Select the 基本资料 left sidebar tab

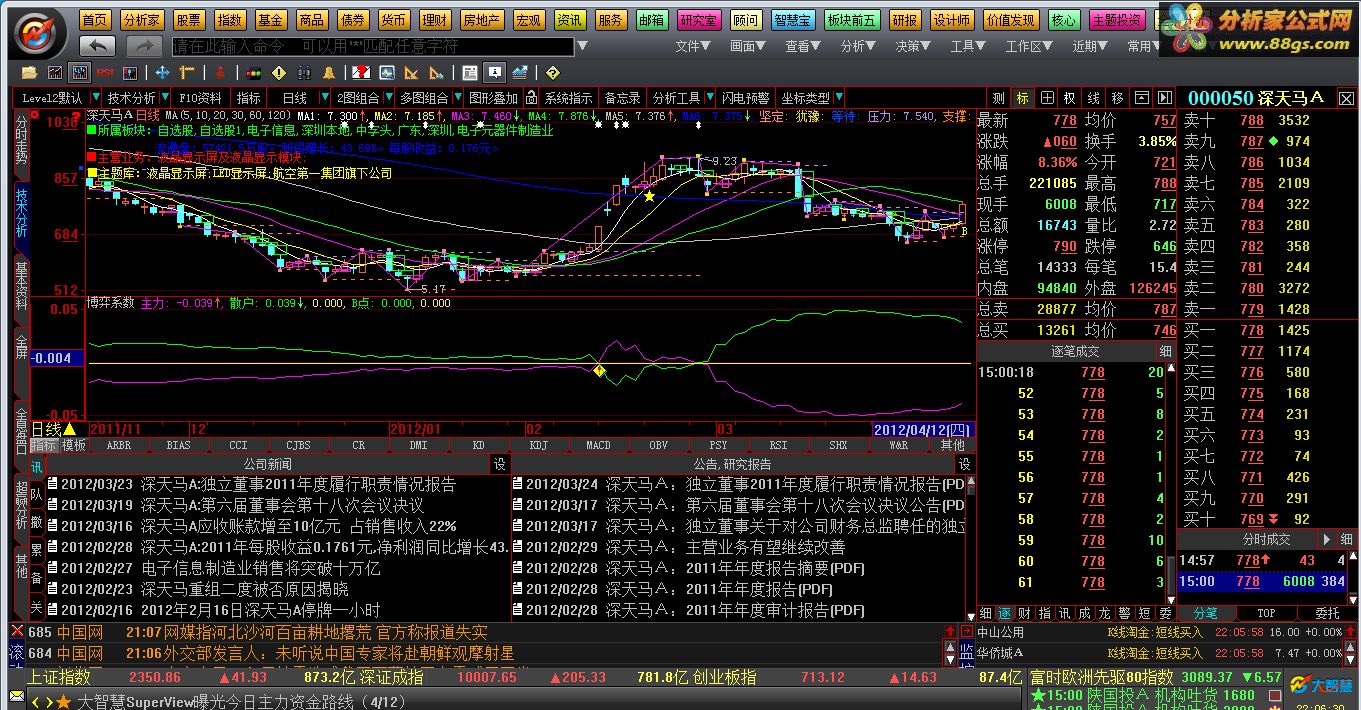tap(21, 290)
